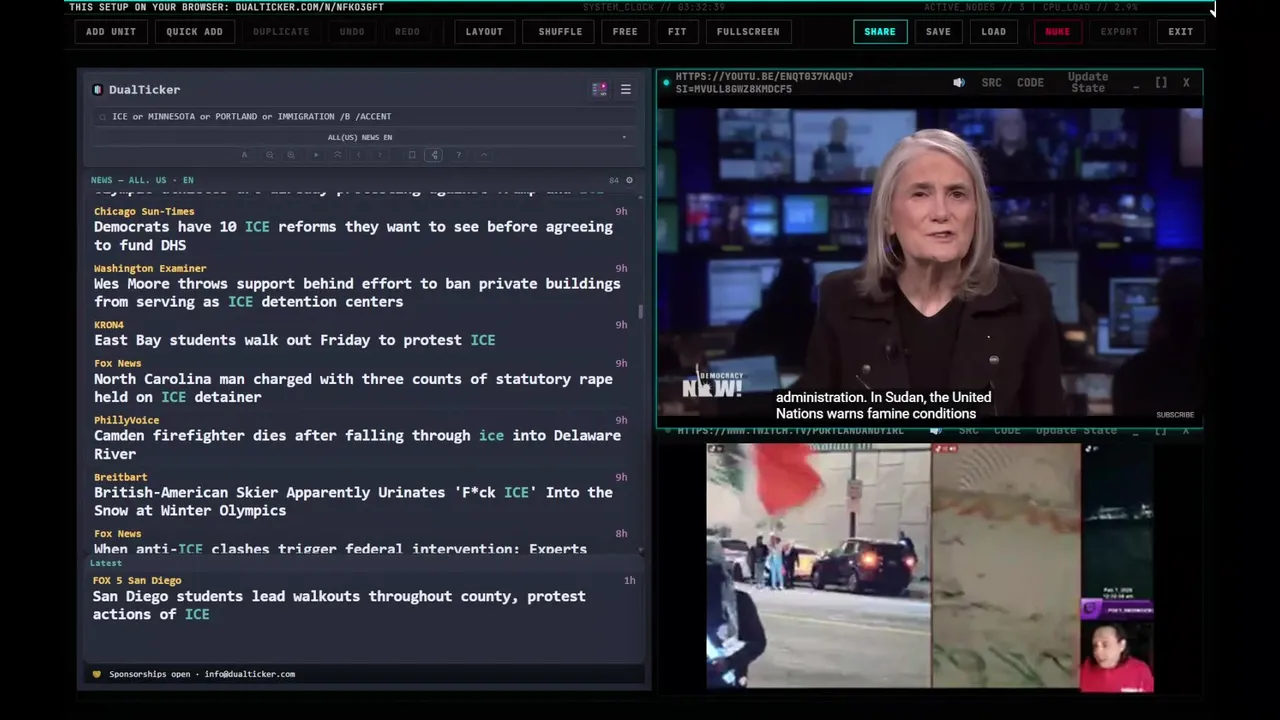
Task: Open the news feed settings gear
Action: (x=629, y=180)
